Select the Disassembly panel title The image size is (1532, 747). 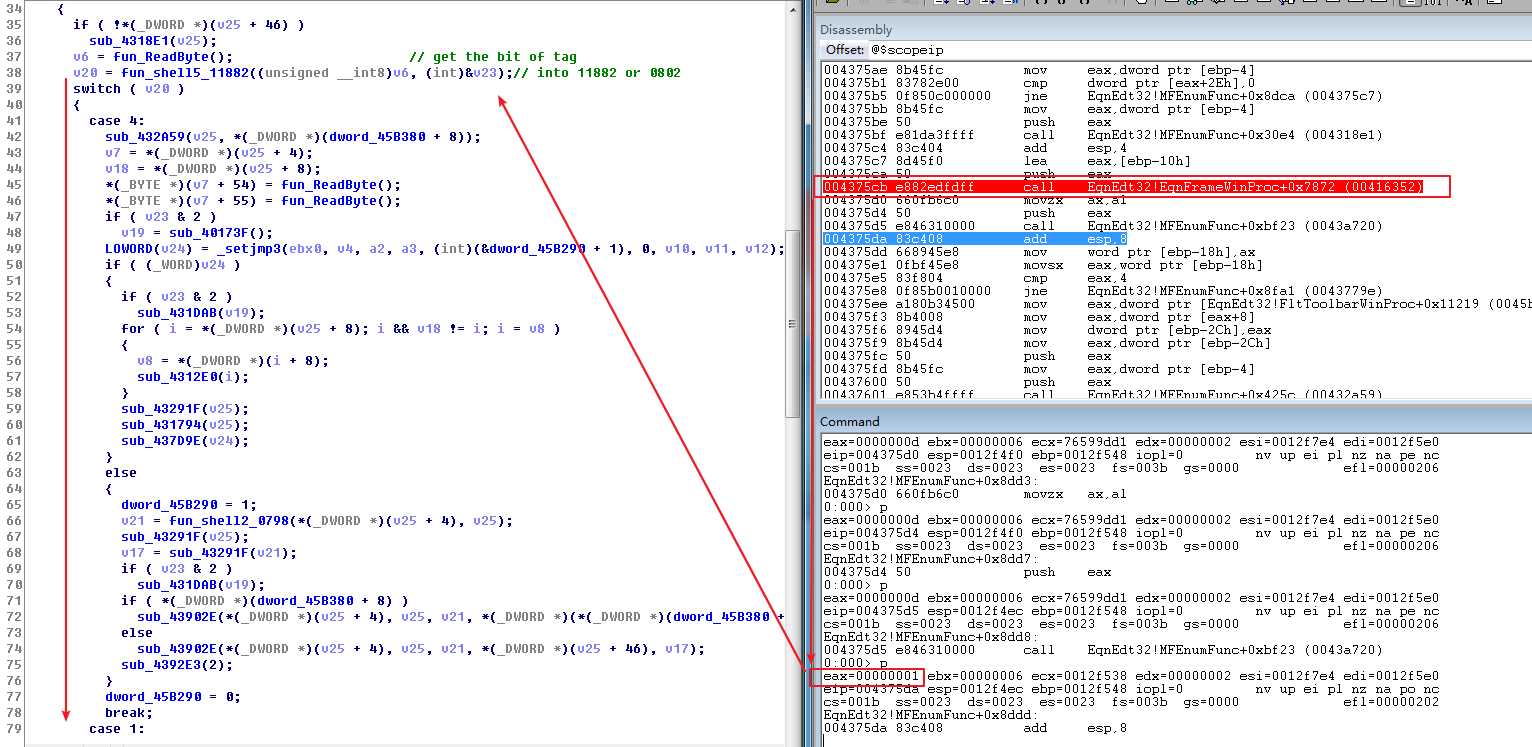coord(856,30)
